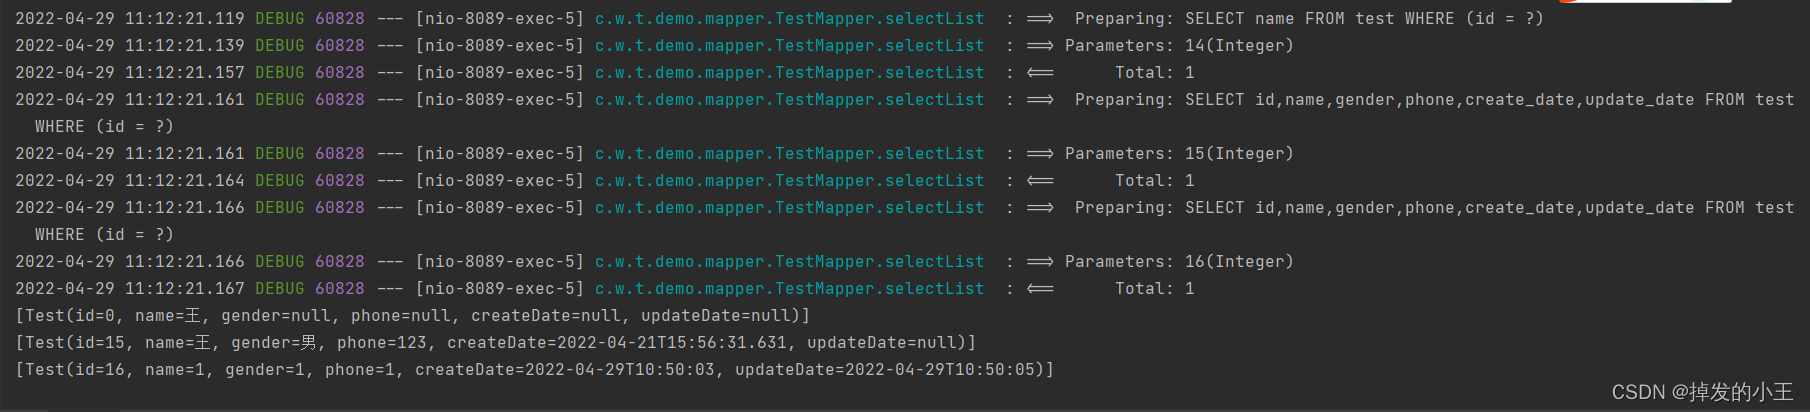1810x412 pixels.
Task: Select the "SELECT name FROM test" SQL statement
Action: [x=1289, y=19]
